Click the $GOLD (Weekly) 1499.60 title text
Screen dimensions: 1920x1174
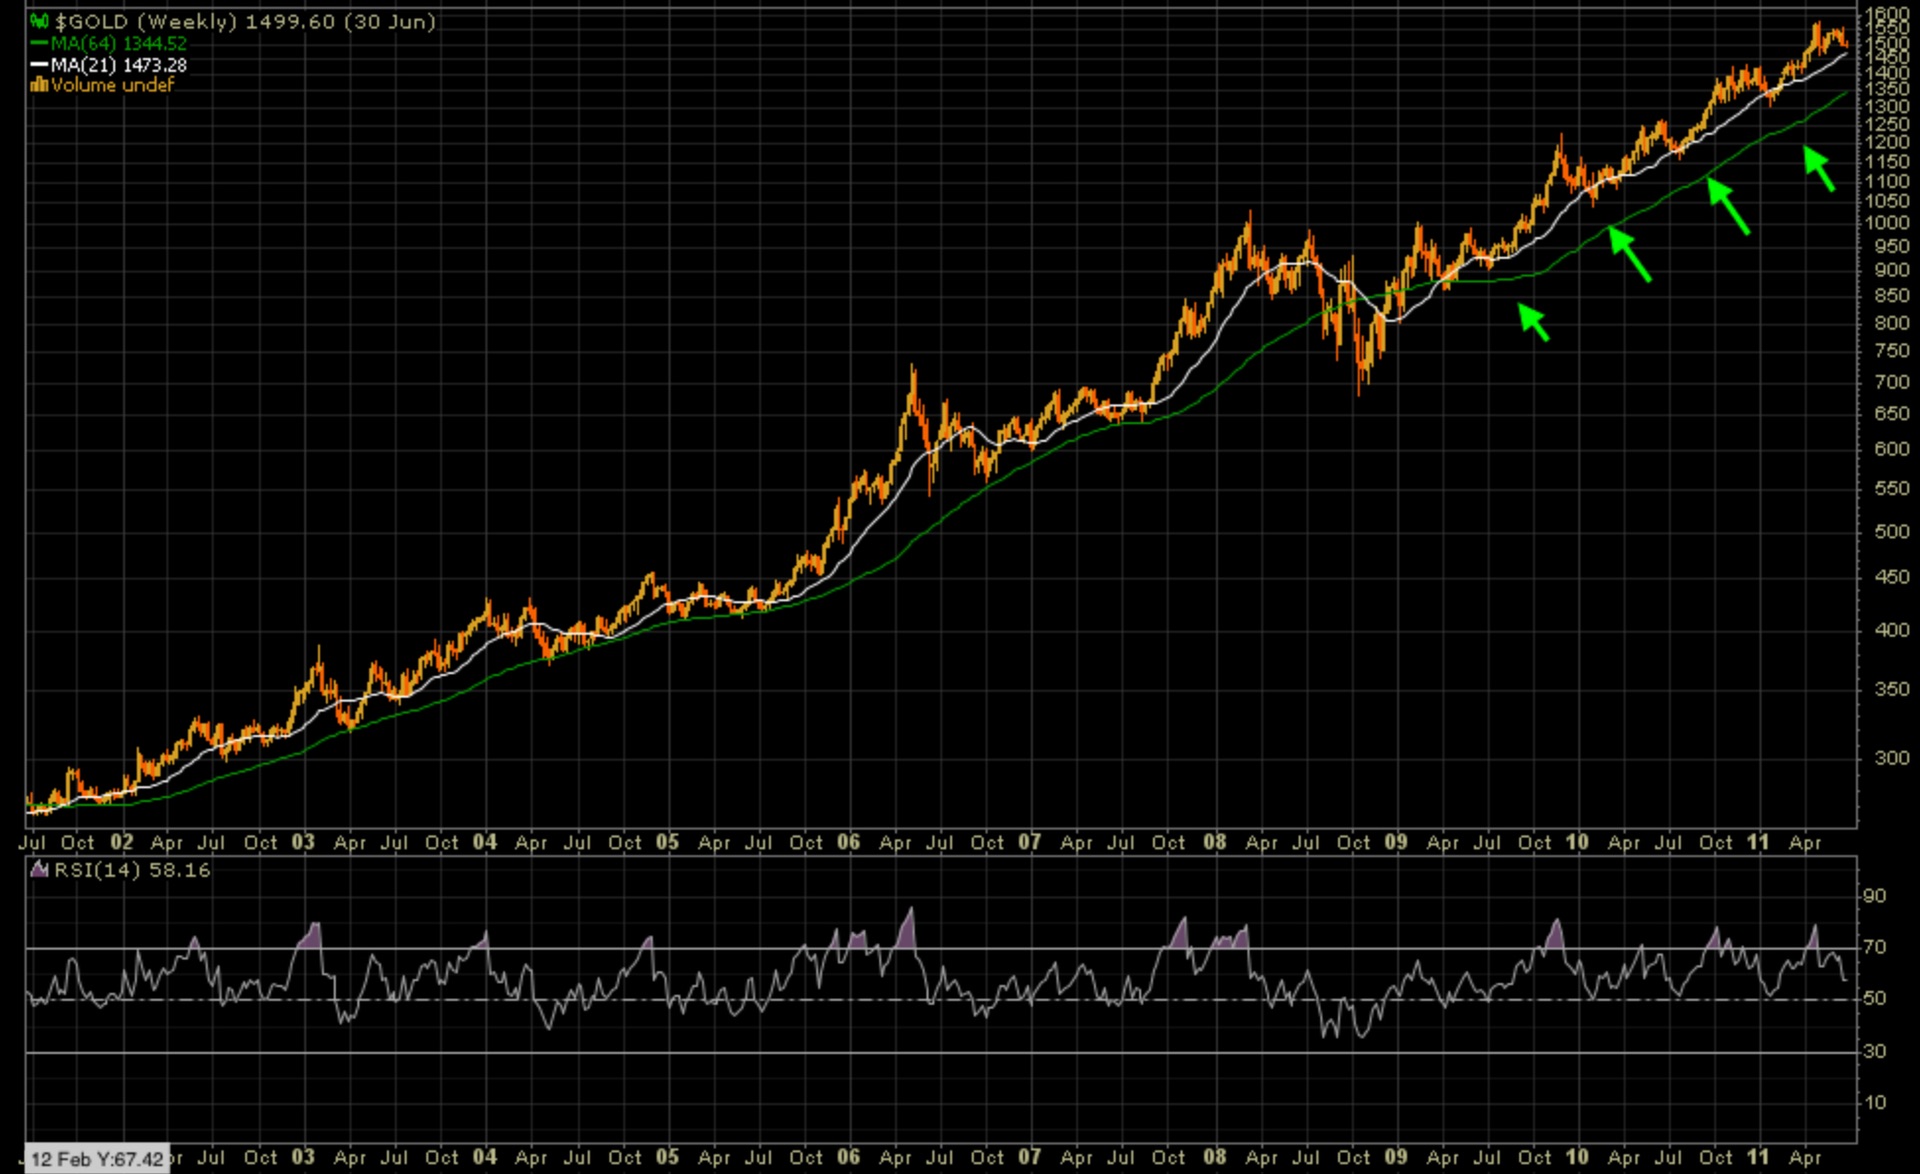coord(245,21)
